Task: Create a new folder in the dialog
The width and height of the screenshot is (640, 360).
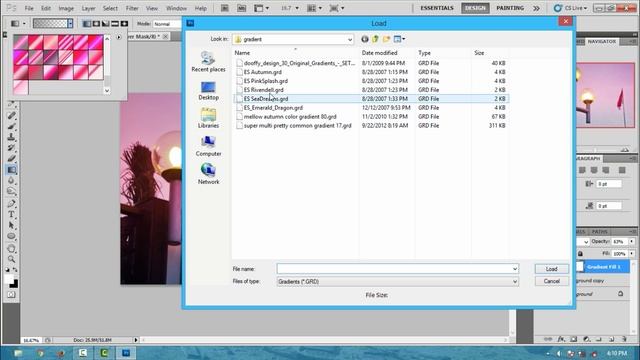Action: tap(386, 39)
